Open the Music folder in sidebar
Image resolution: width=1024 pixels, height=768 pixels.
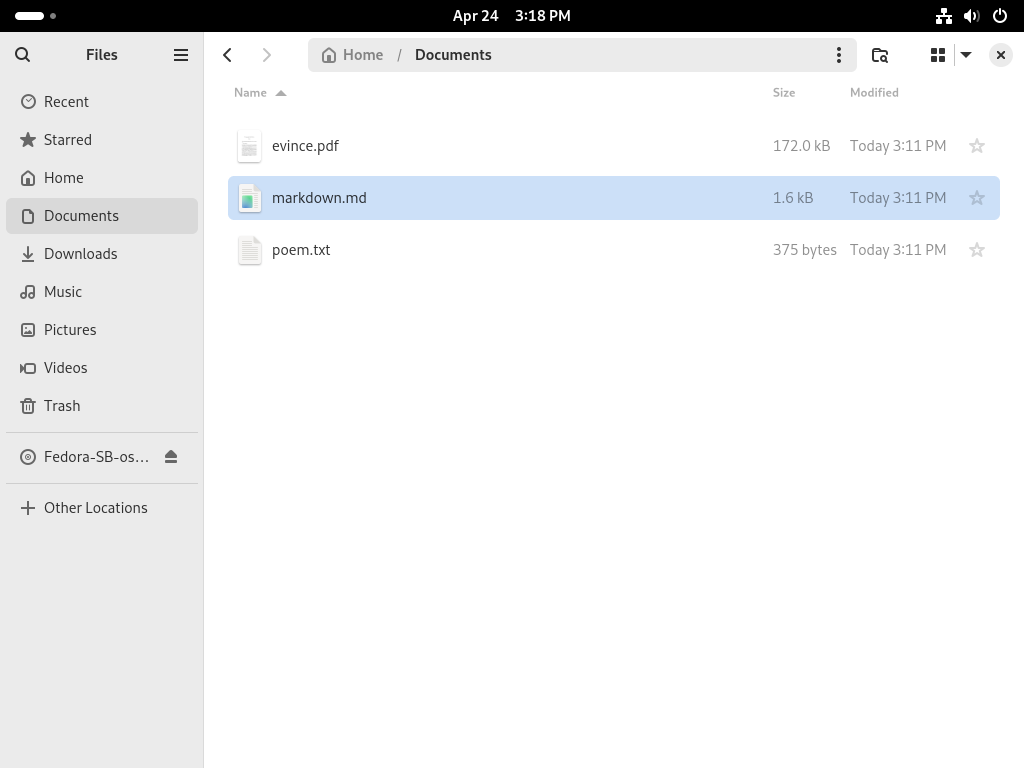(102, 292)
